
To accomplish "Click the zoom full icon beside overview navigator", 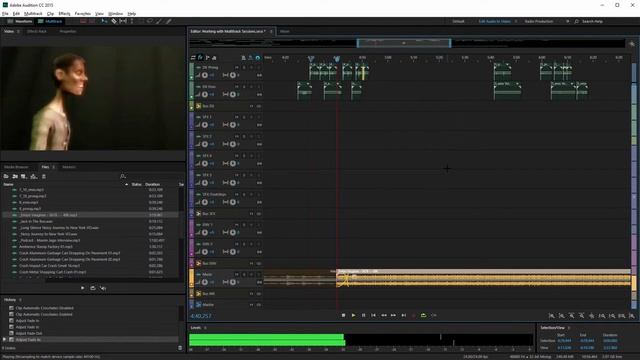I will click(632, 44).
